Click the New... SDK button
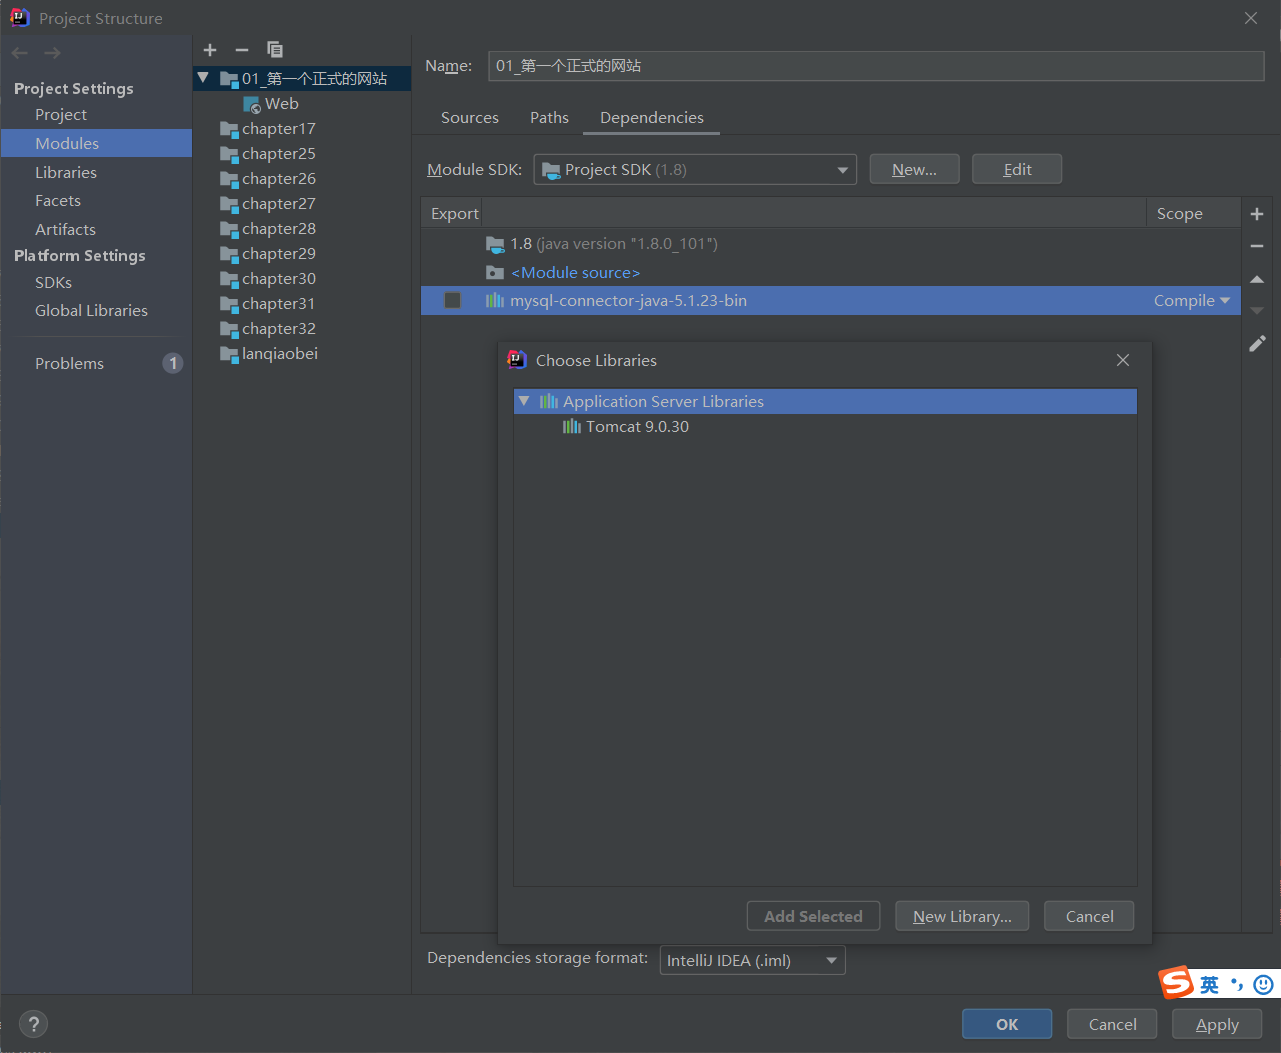 coord(914,169)
